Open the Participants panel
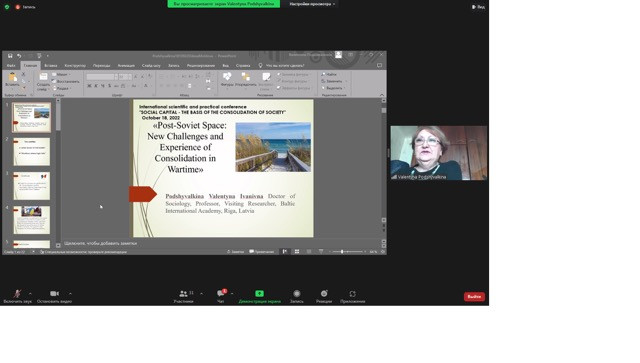Screen dimensions: 640x363 pyautogui.click(x=183, y=296)
